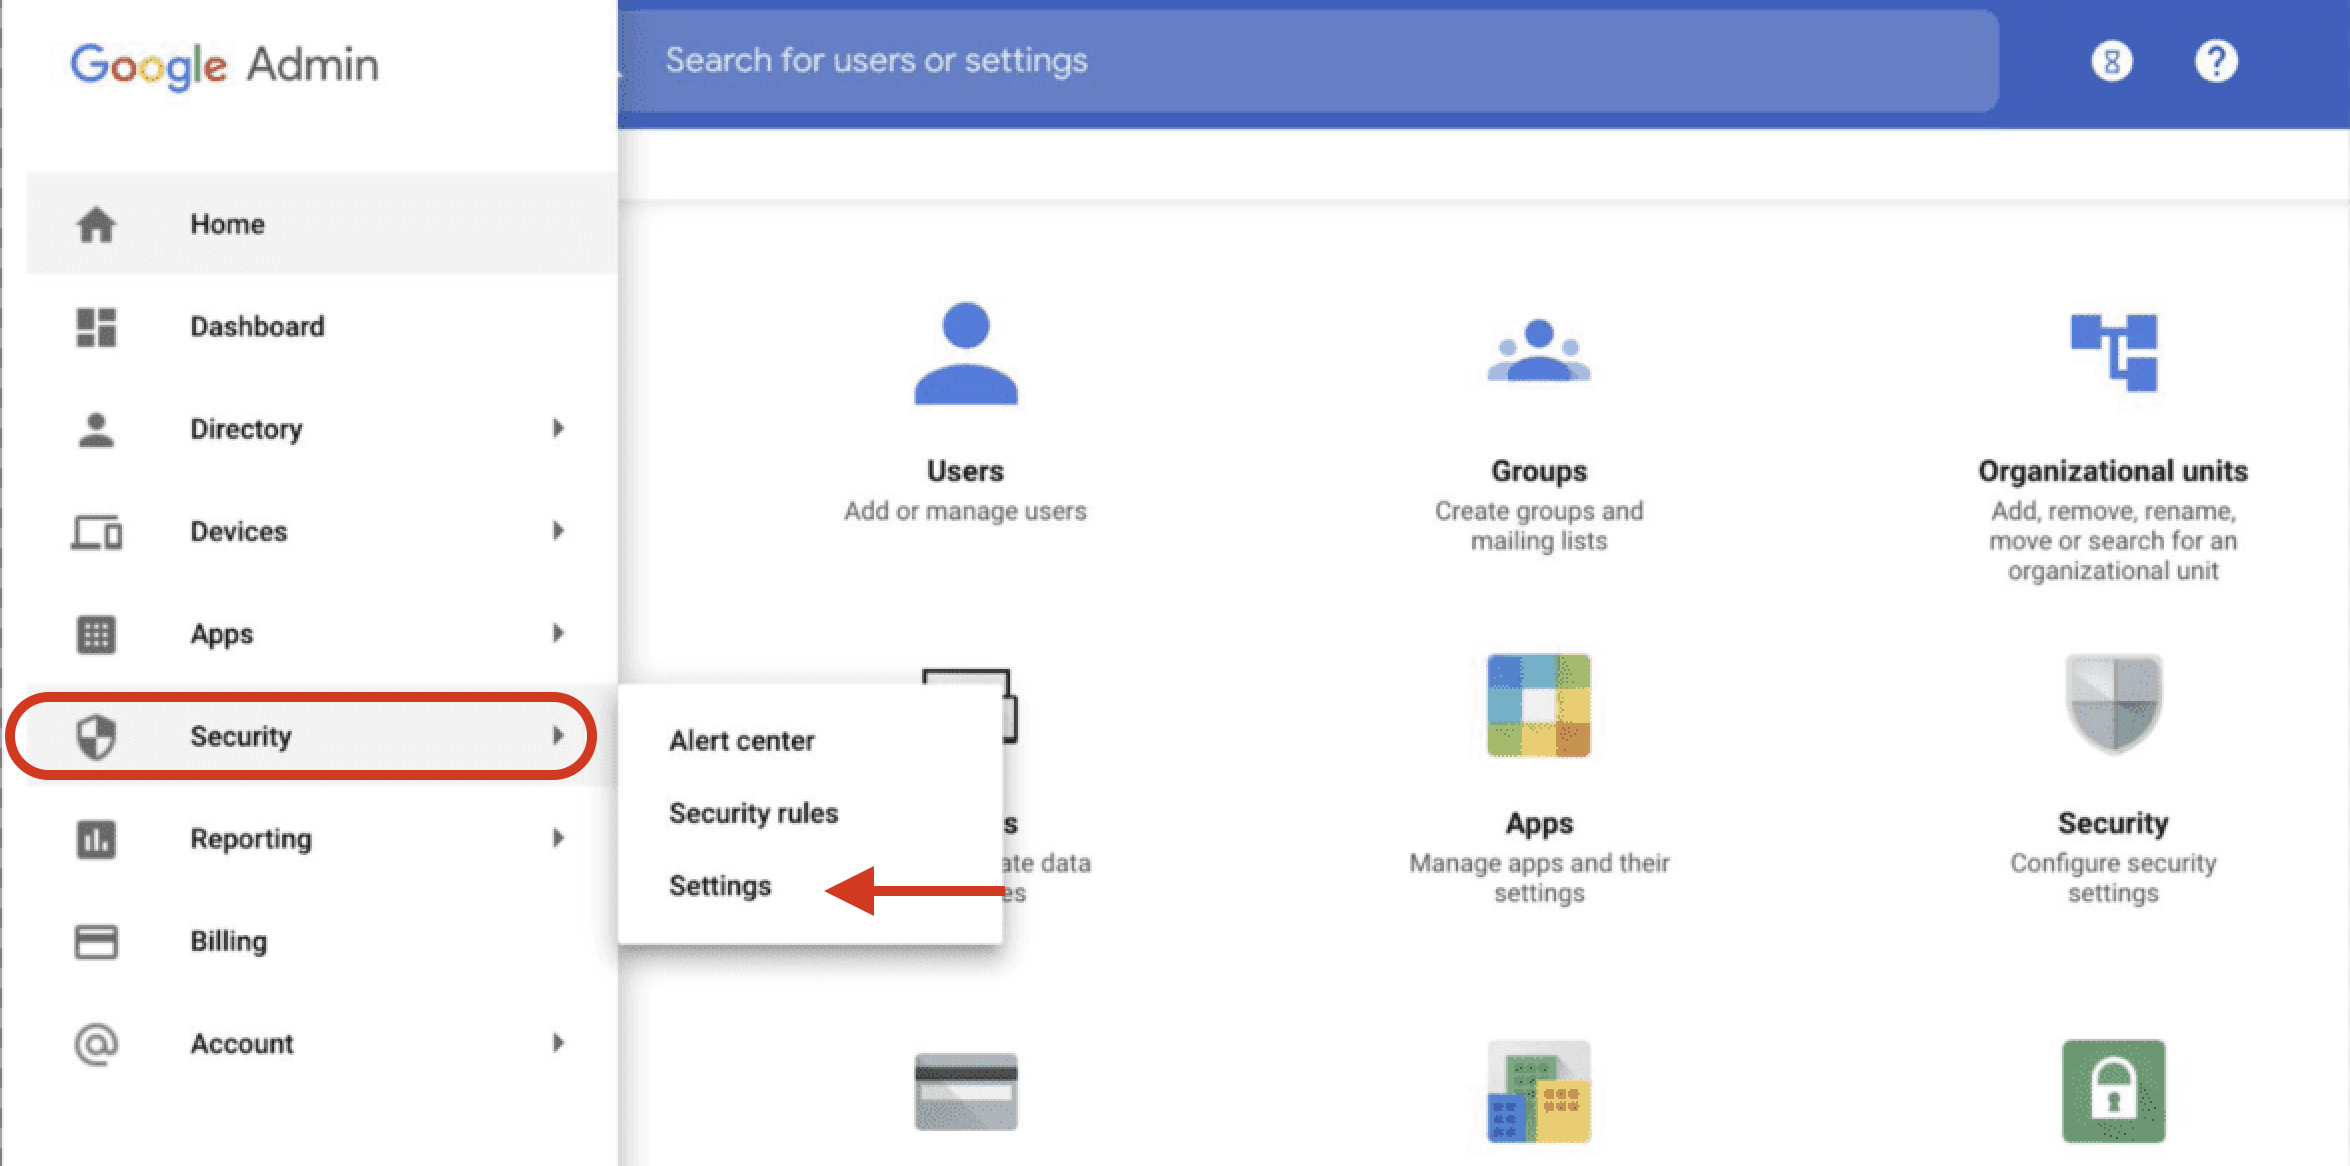This screenshot has height=1166, width=2350.
Task: Open the hourglass tasks icon in header
Action: [x=2112, y=62]
